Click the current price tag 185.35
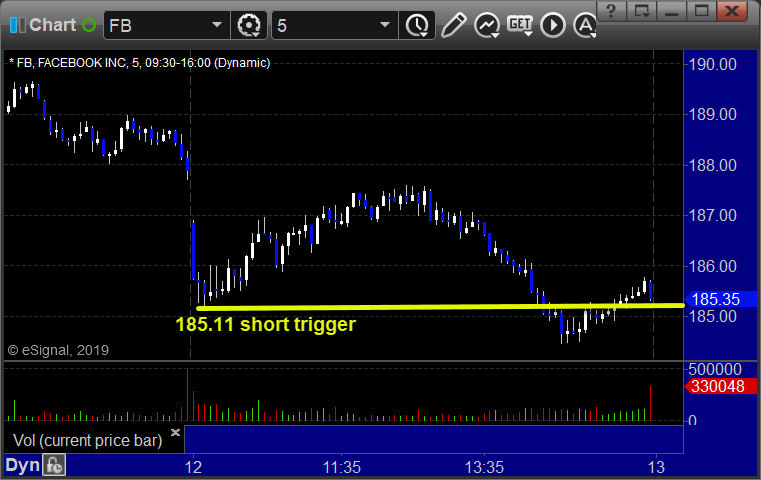The width and height of the screenshot is (761, 480). point(720,299)
